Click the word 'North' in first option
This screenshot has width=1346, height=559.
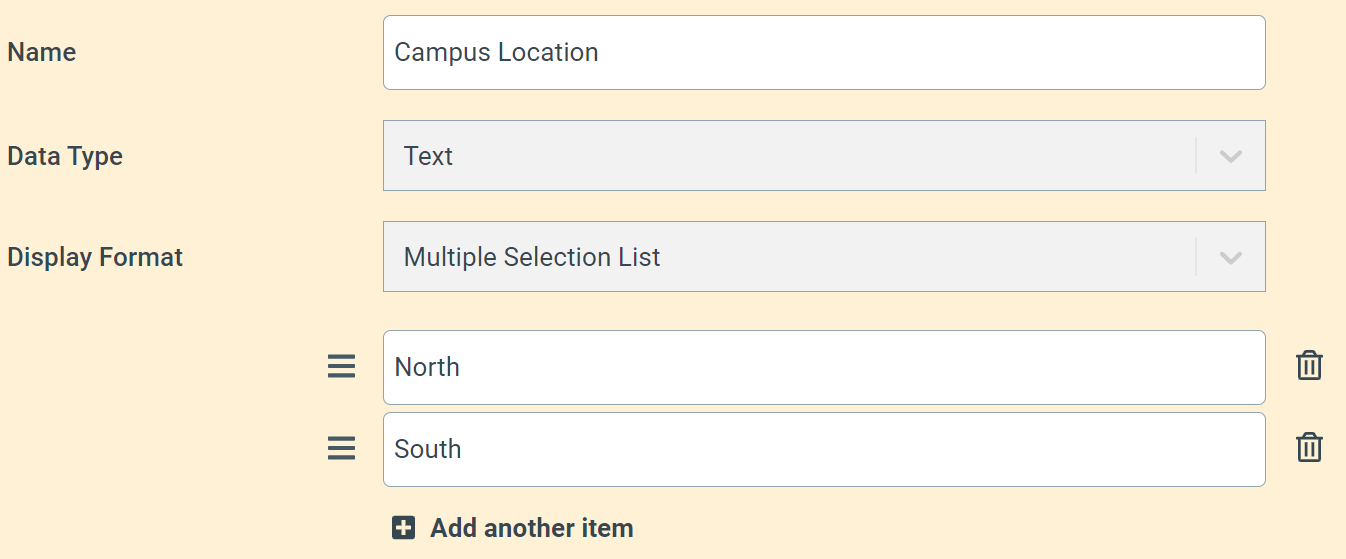point(427,367)
